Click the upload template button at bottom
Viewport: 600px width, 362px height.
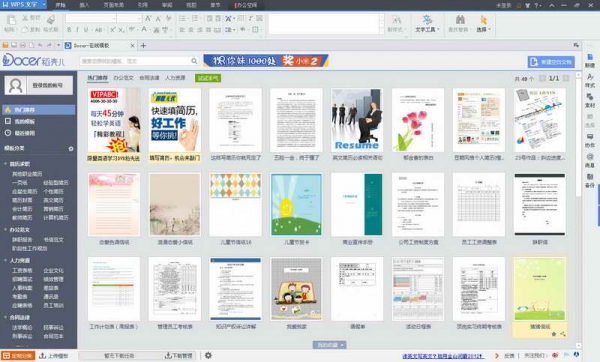pyautogui.click(x=54, y=356)
